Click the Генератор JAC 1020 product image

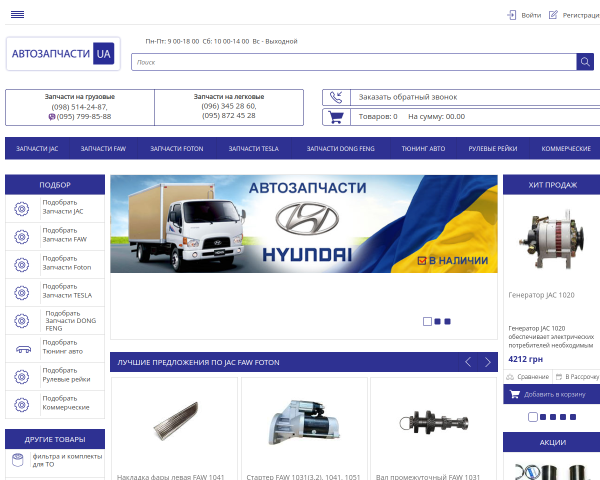click(551, 239)
